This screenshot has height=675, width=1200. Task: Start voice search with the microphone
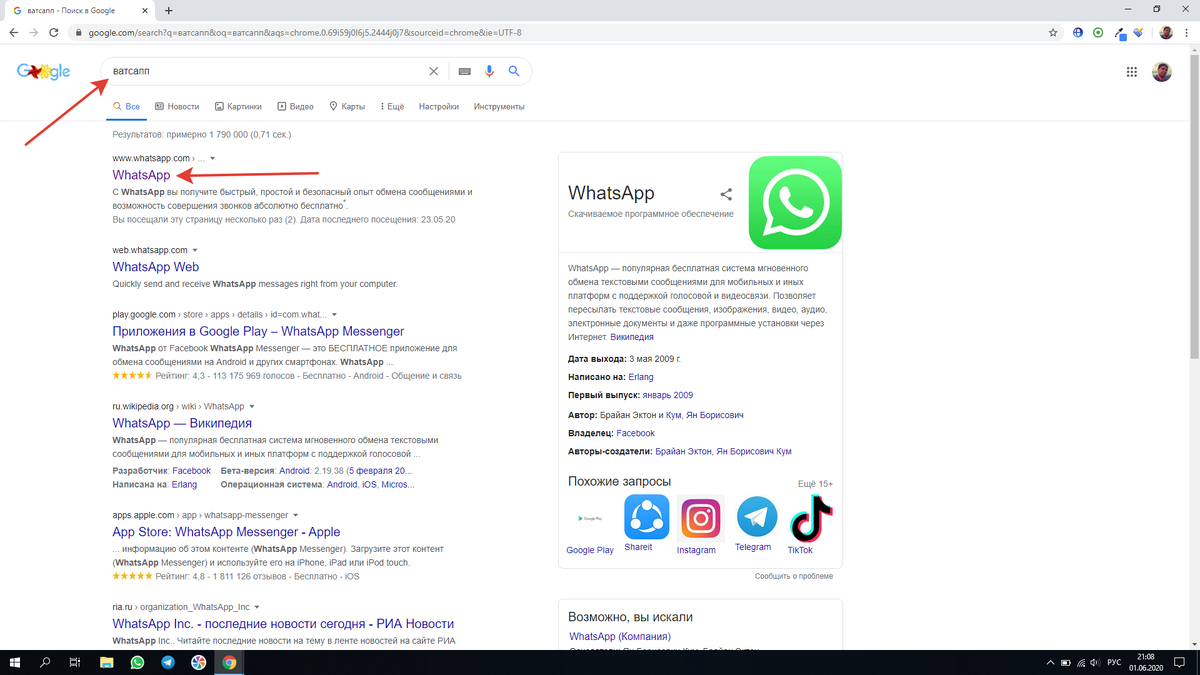click(490, 72)
